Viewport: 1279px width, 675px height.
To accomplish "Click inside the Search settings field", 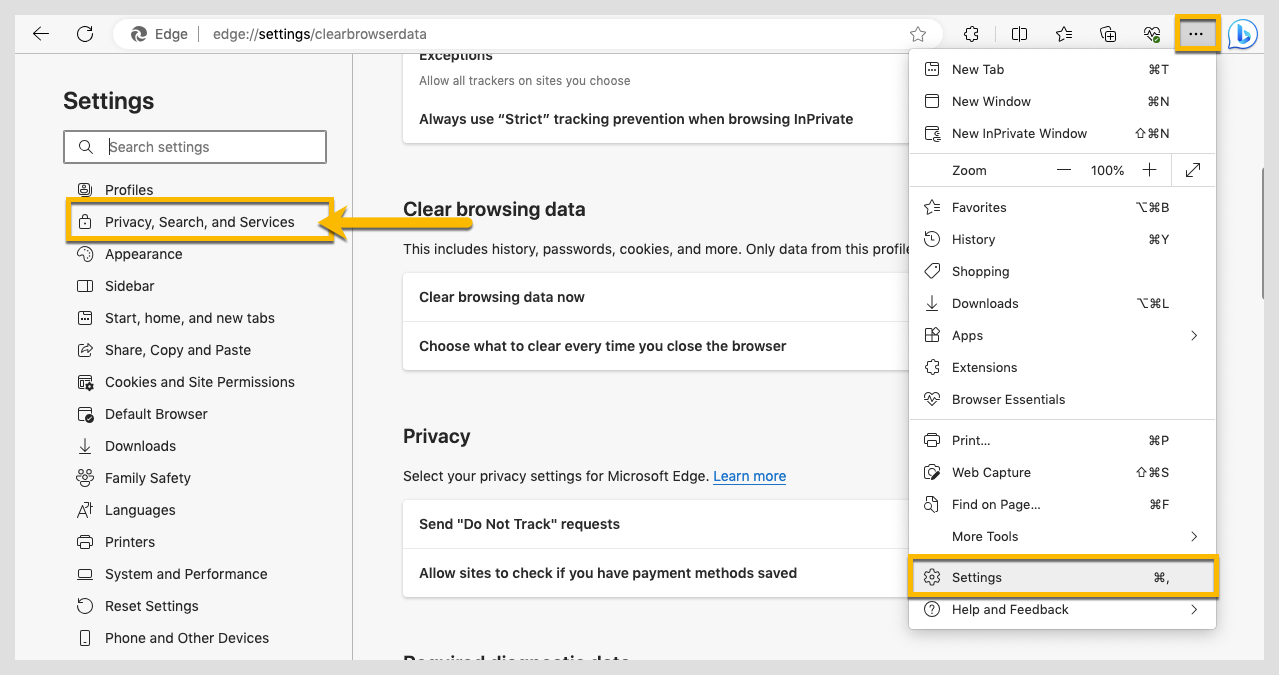I will [195, 146].
